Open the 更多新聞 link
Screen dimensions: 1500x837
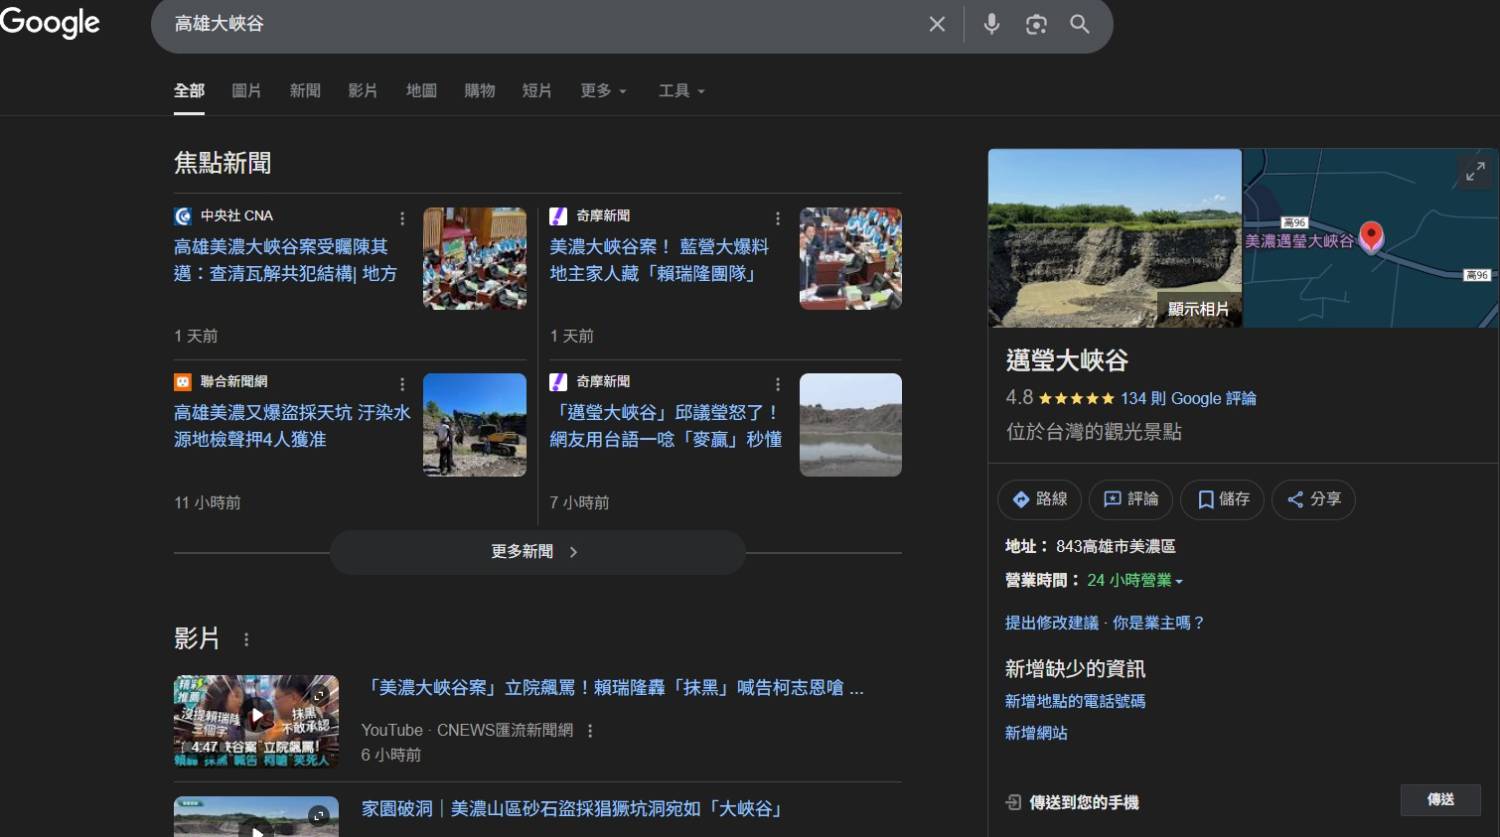pyautogui.click(x=536, y=552)
